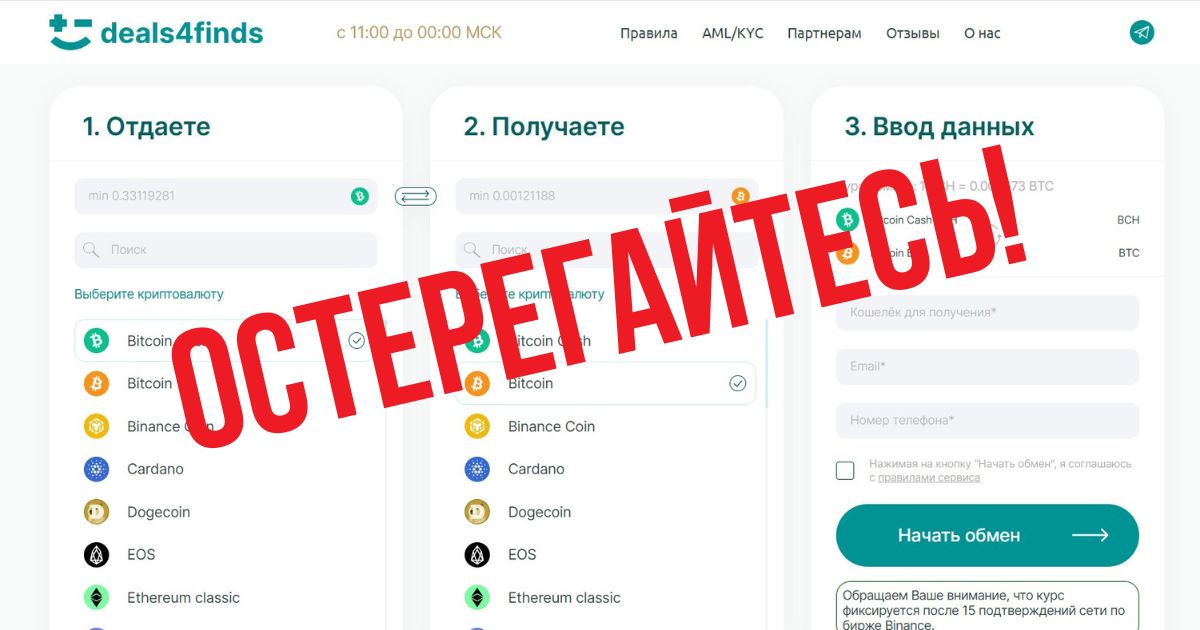
Task: Focus the Email input field
Action: click(987, 366)
